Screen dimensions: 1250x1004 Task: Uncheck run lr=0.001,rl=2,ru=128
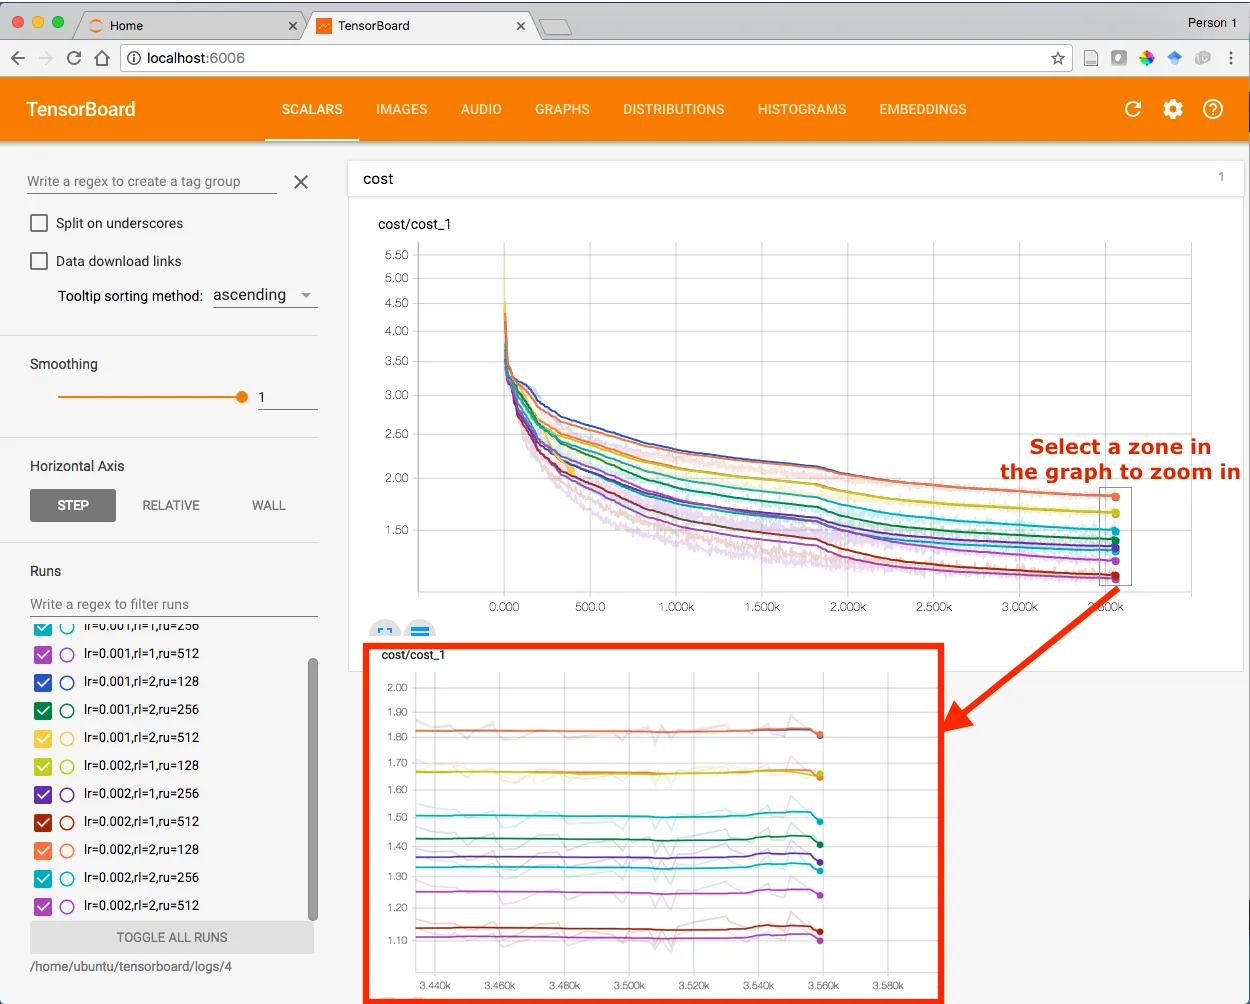click(43, 682)
